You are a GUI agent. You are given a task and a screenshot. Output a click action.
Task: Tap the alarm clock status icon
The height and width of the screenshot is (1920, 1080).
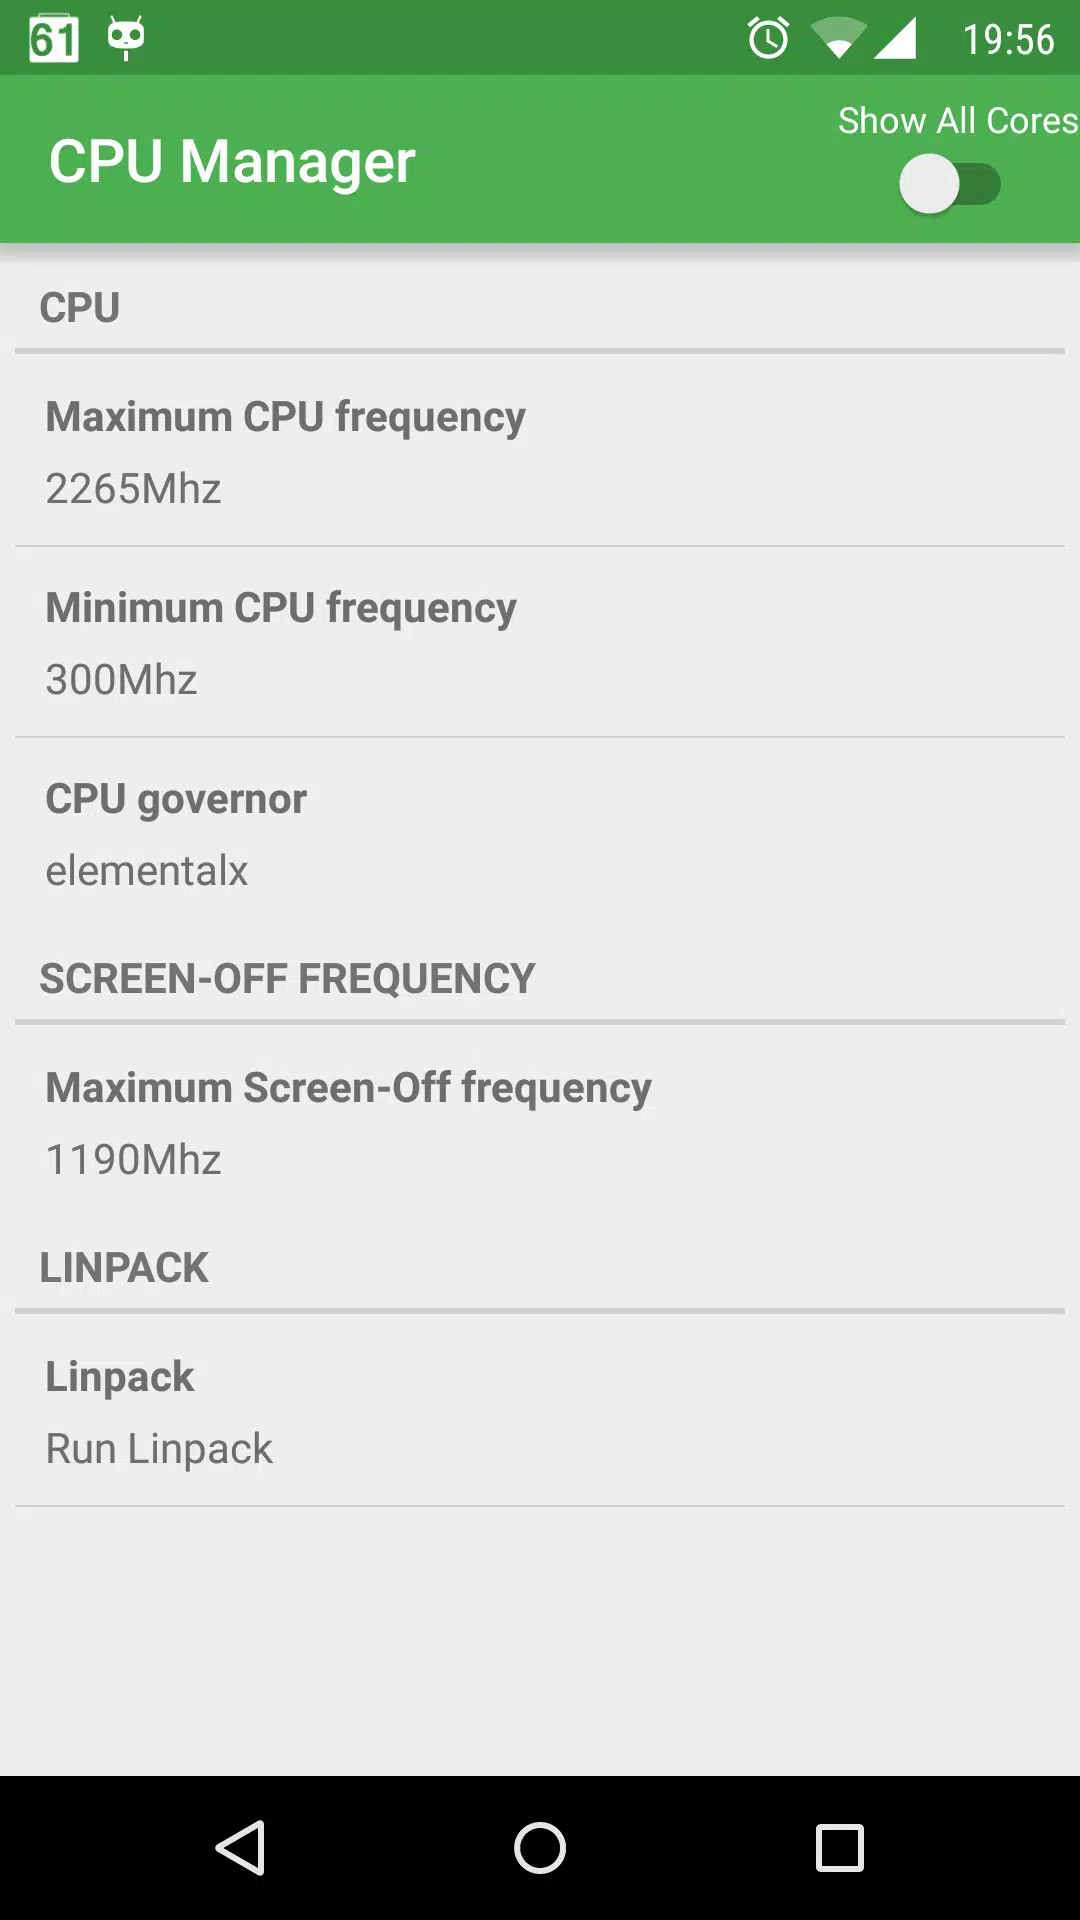[768, 38]
